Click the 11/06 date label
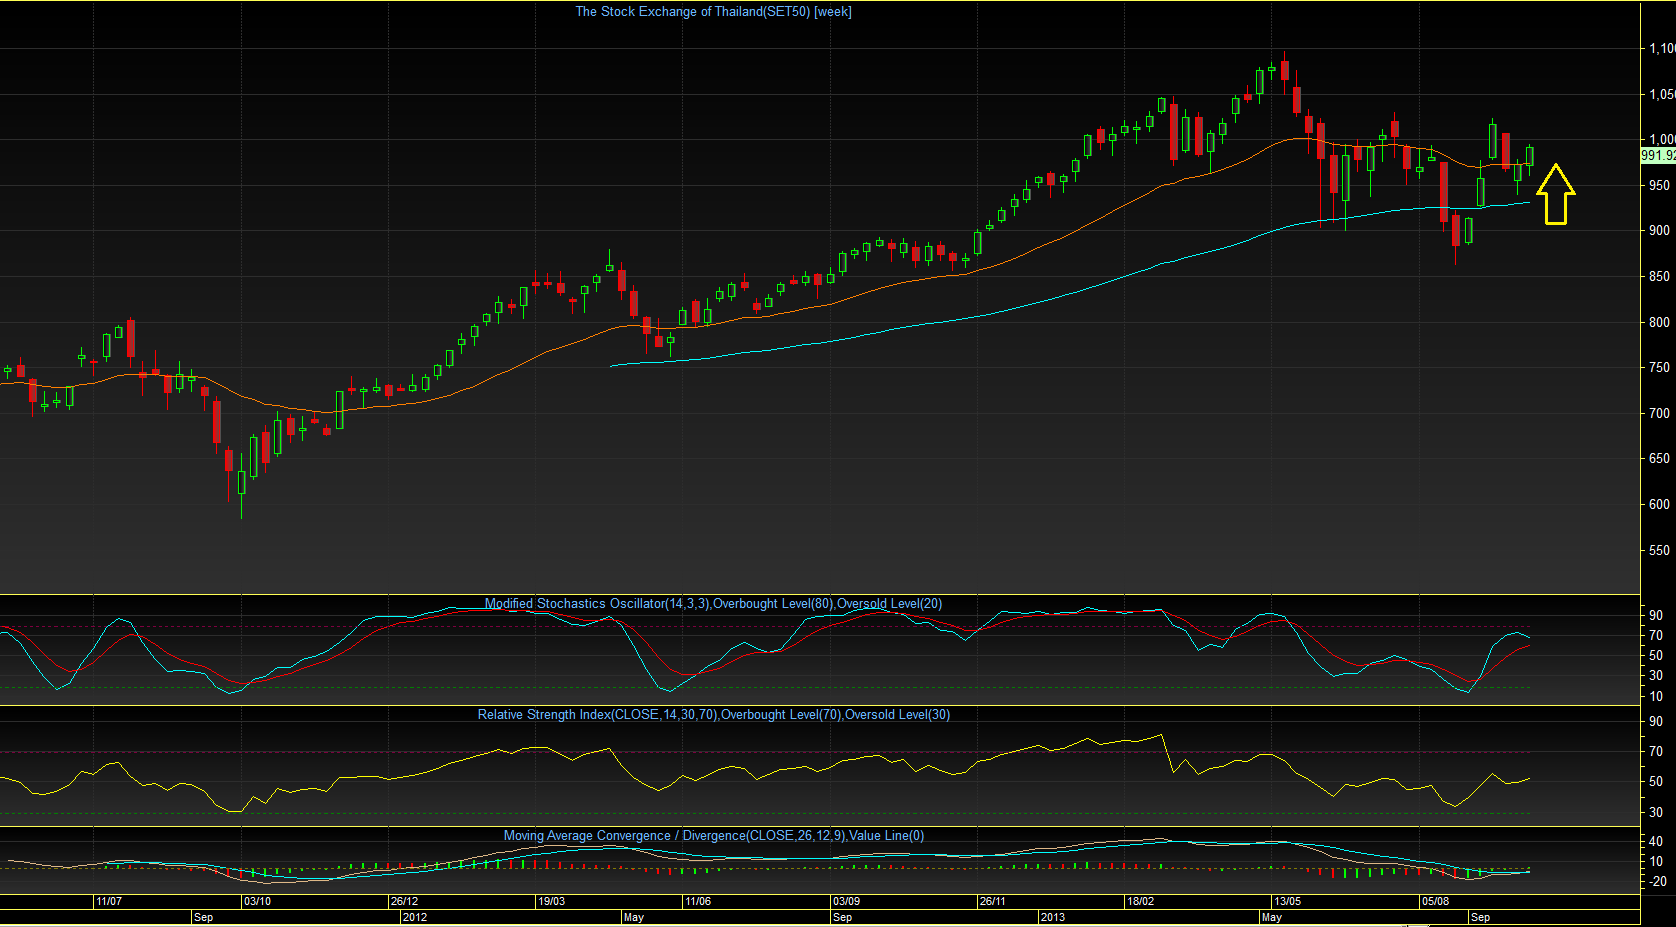 click(698, 902)
